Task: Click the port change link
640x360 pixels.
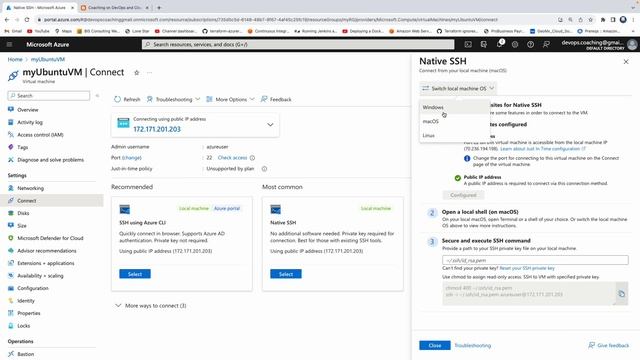Action: (x=132, y=158)
